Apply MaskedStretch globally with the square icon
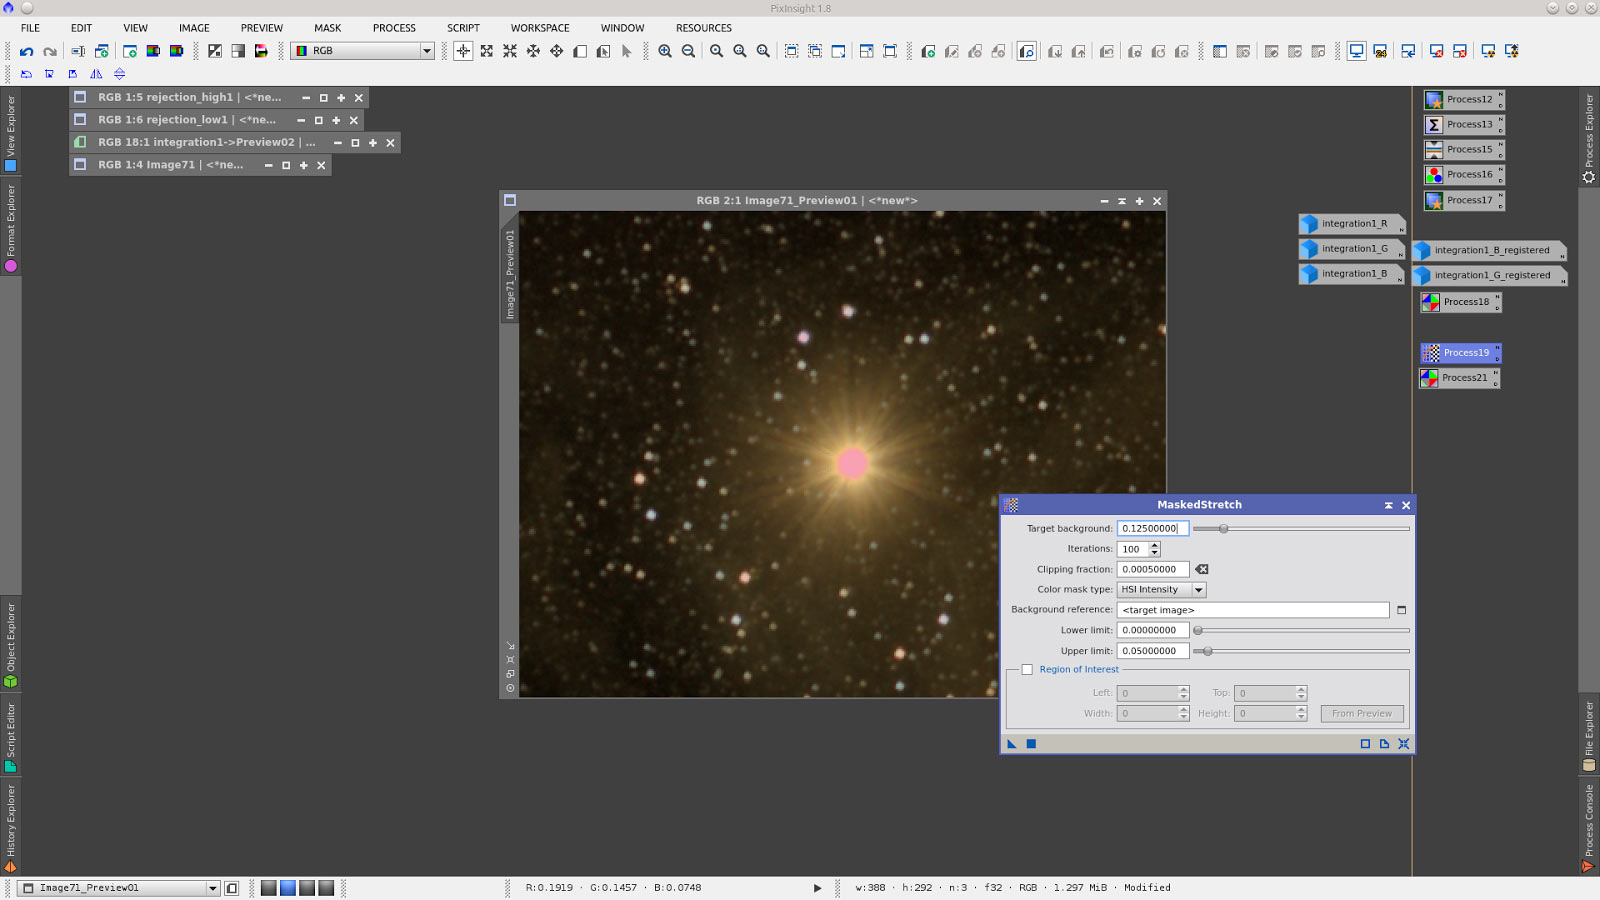 (1031, 744)
